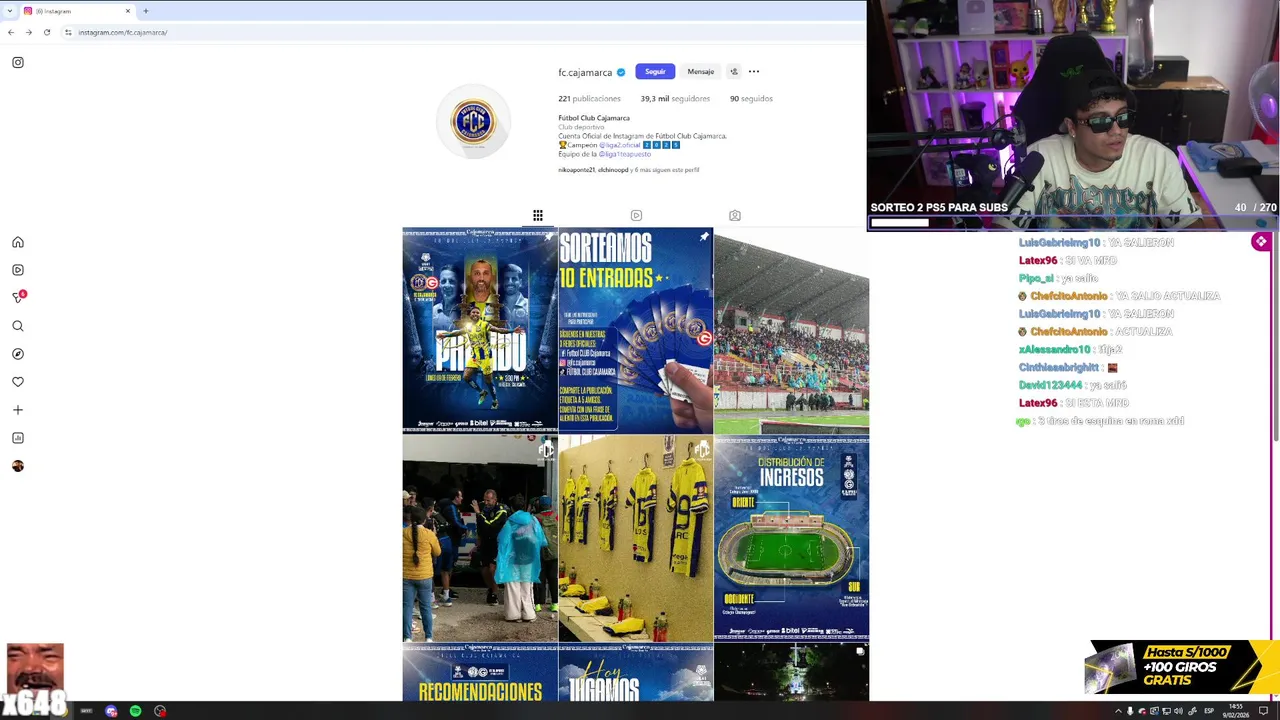Open Reels from the sidebar
The height and width of the screenshot is (720, 1280).
pyautogui.click(x=18, y=270)
